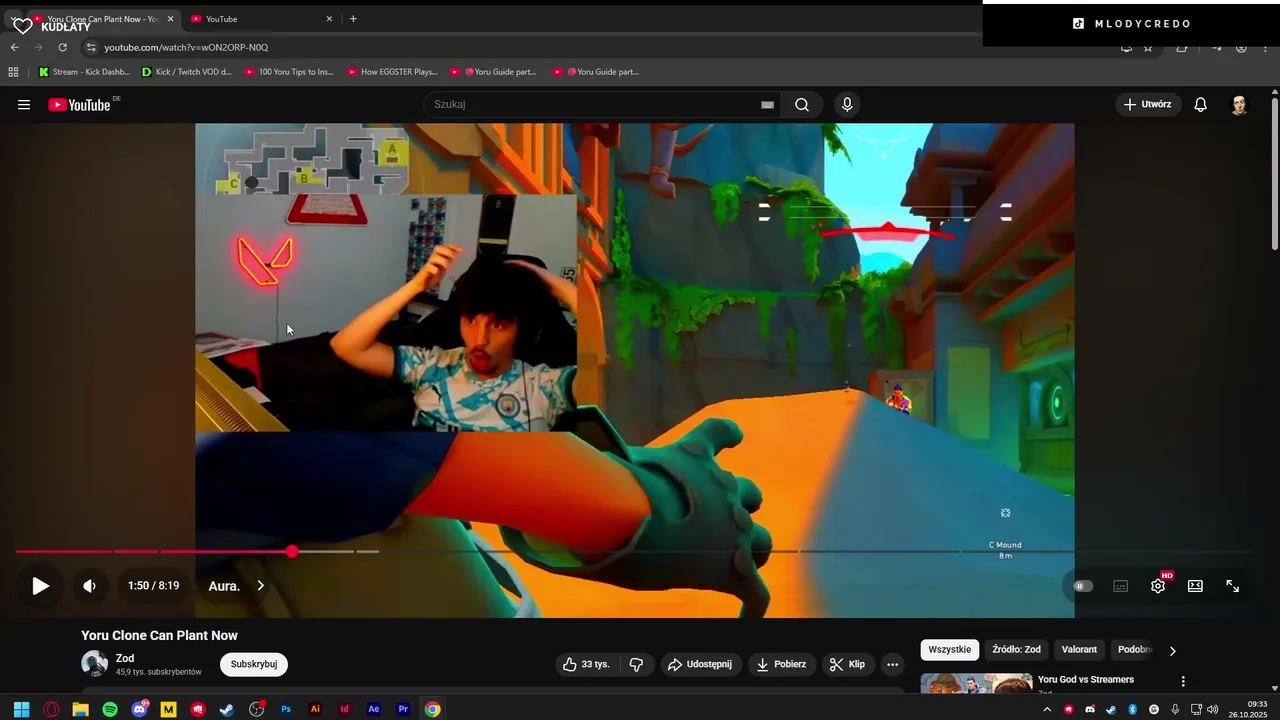This screenshot has height=720, width=1280.
Task: Open Photoshop from the taskbar
Action: point(286,709)
